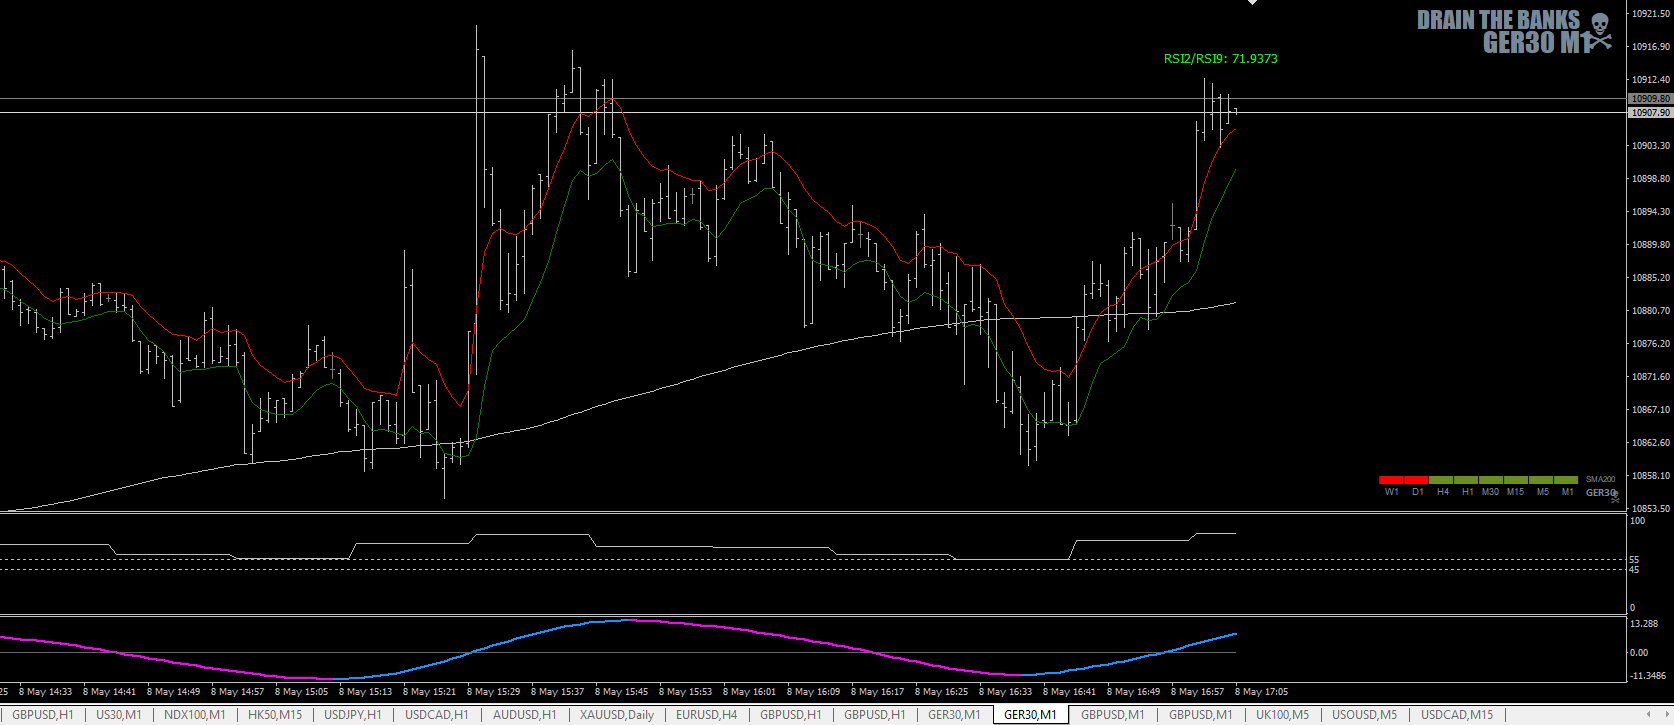
Task: Select the XAUUSD,Daily chart tab
Action: 617,715
